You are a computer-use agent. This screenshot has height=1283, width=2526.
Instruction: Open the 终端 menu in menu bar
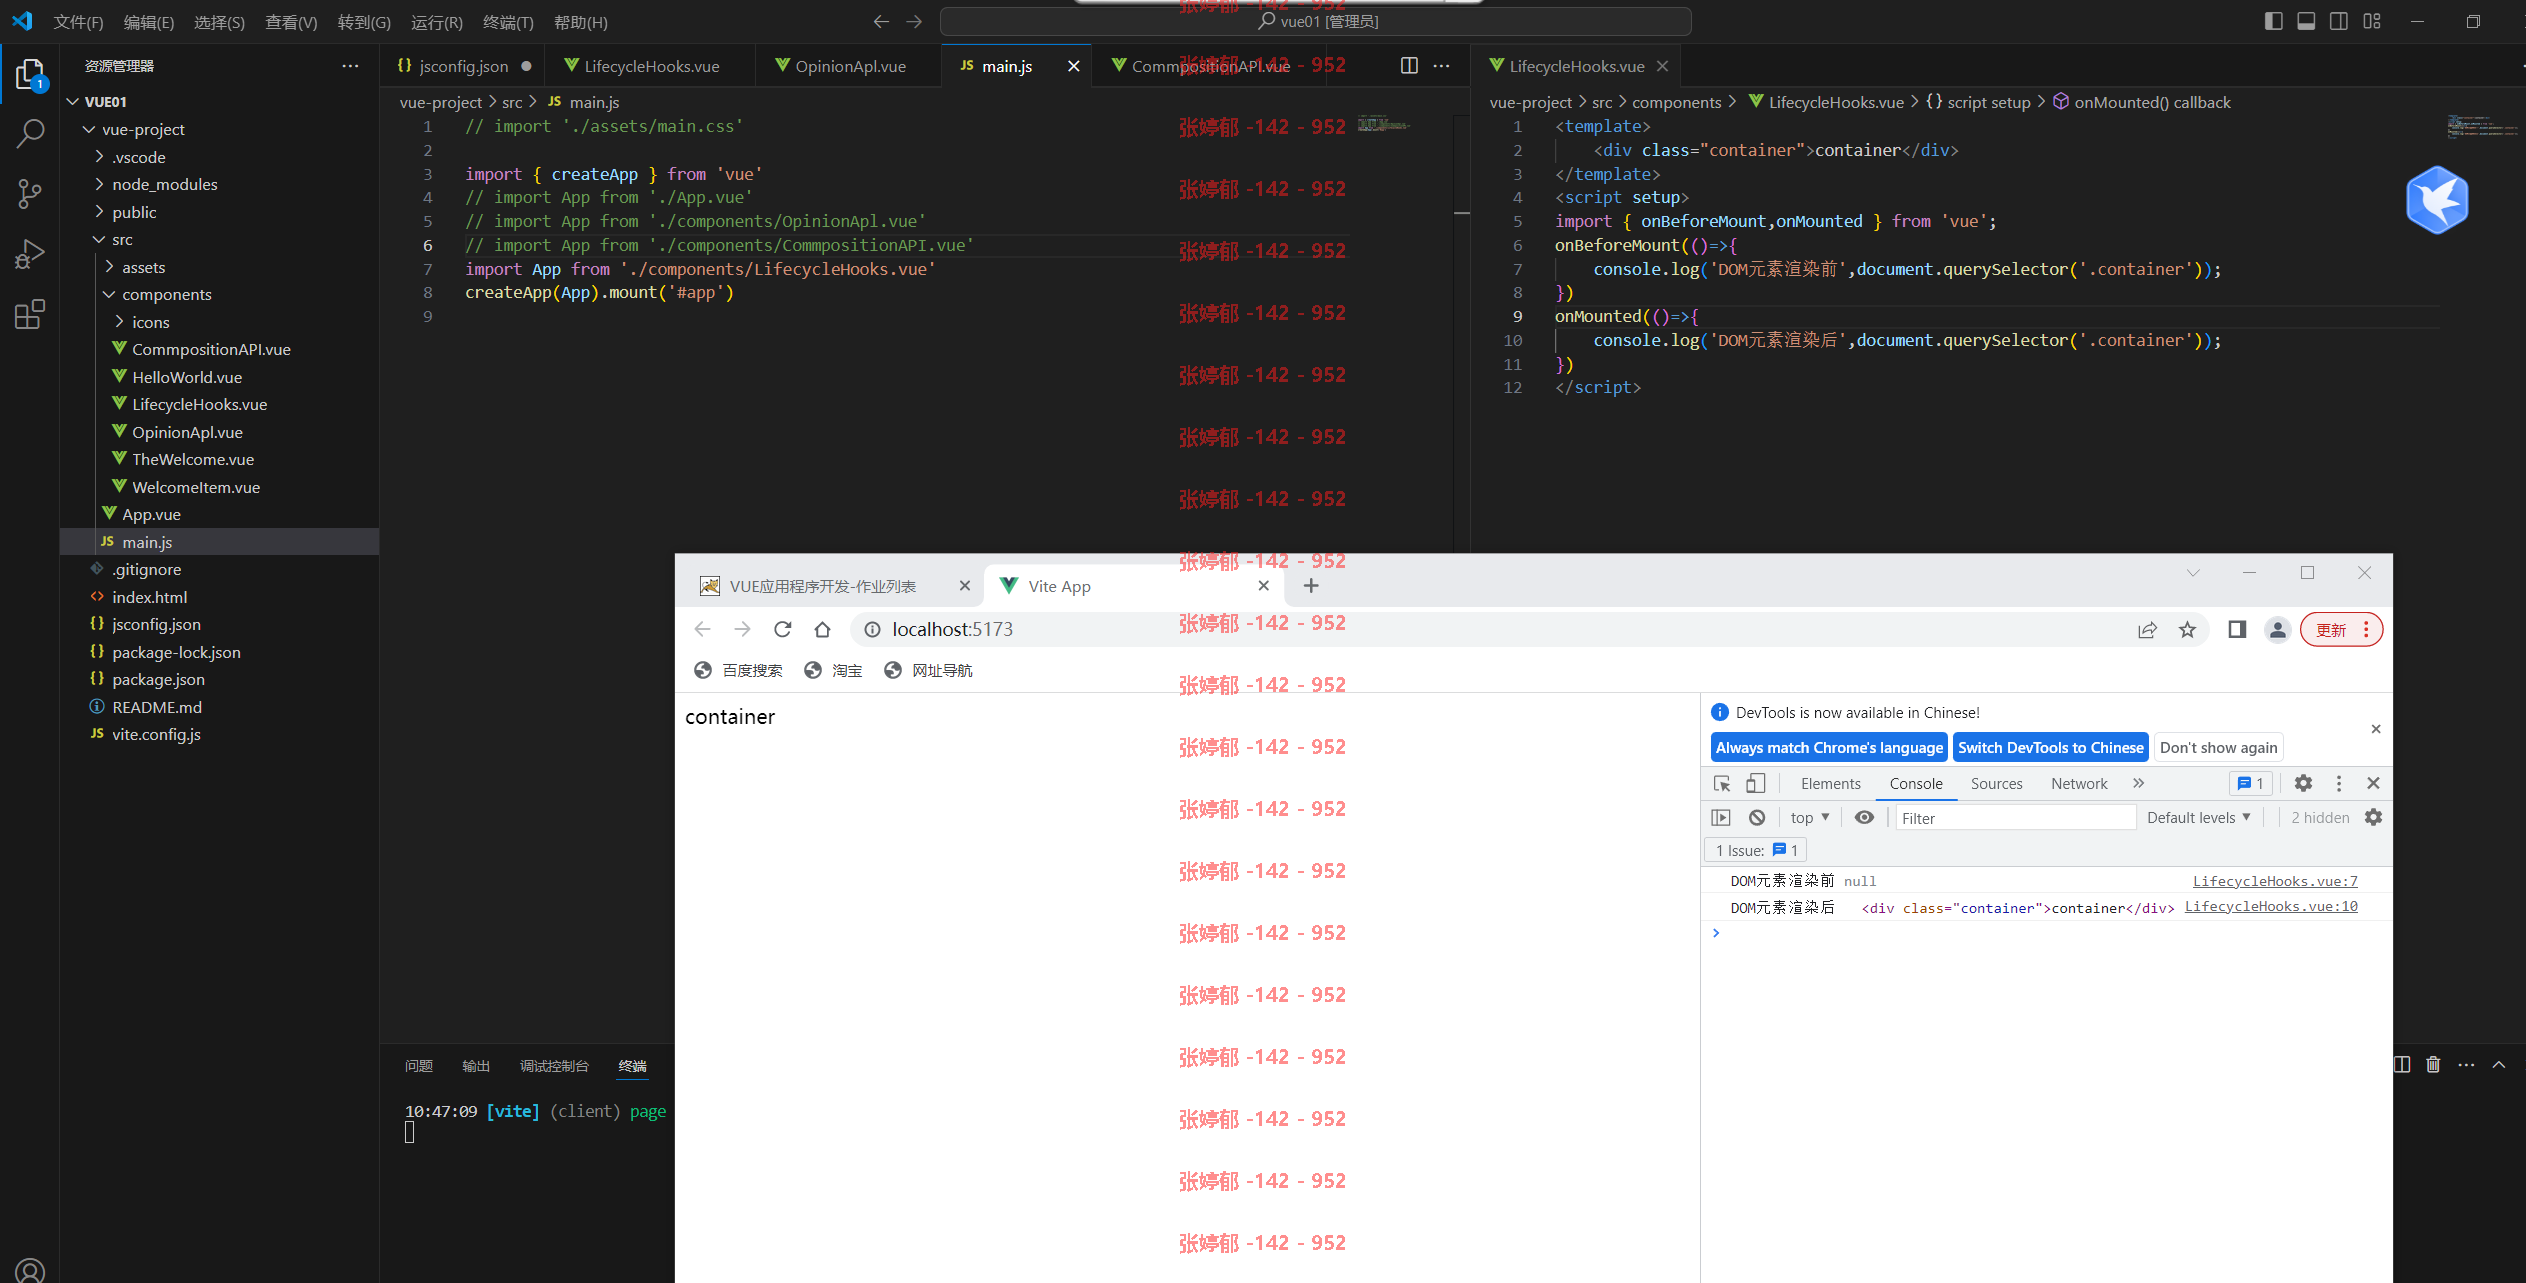(508, 22)
